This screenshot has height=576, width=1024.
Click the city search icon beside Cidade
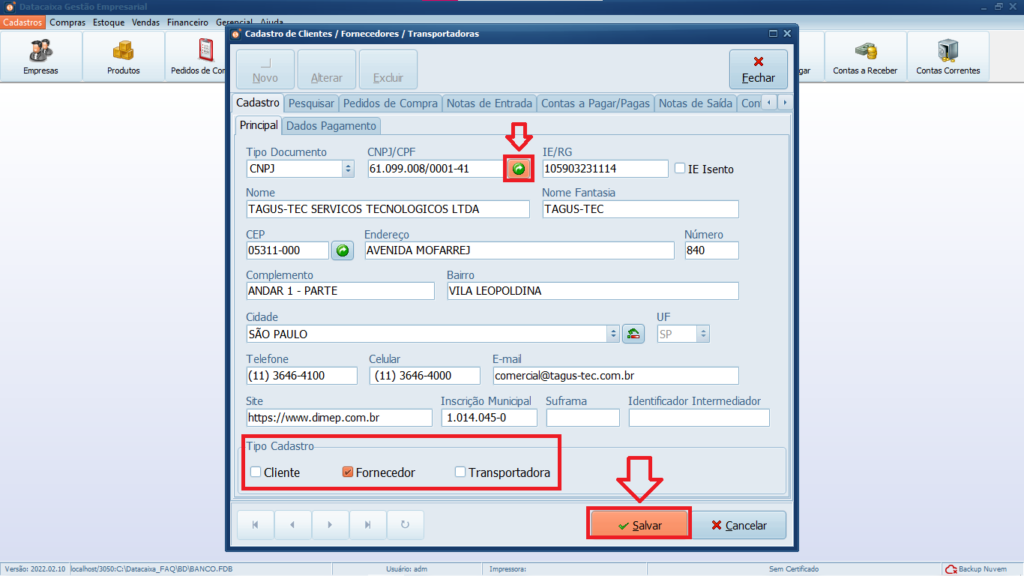tap(633, 334)
